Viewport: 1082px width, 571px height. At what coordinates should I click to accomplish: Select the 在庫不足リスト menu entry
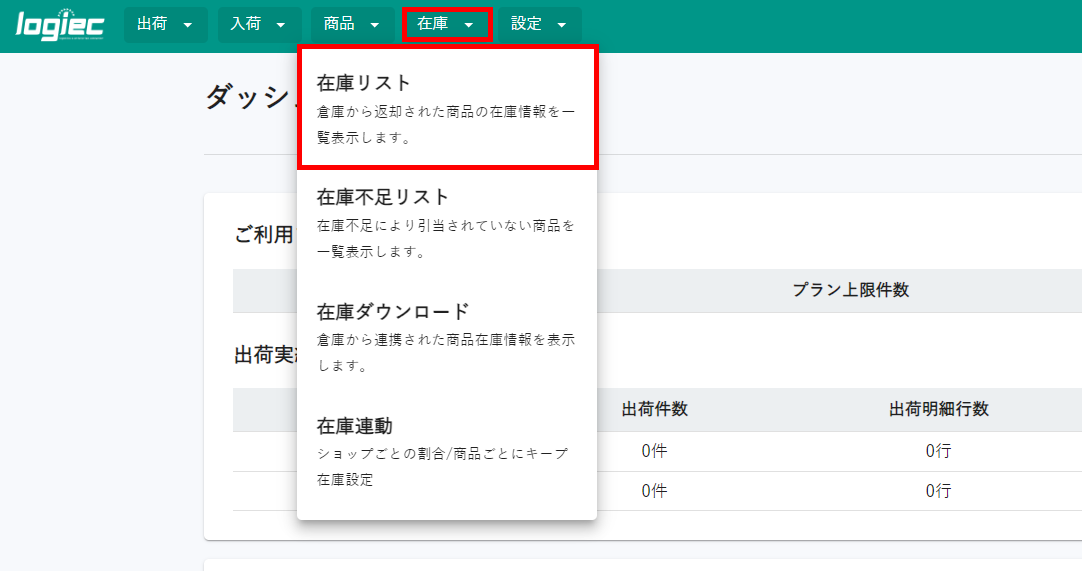383,197
